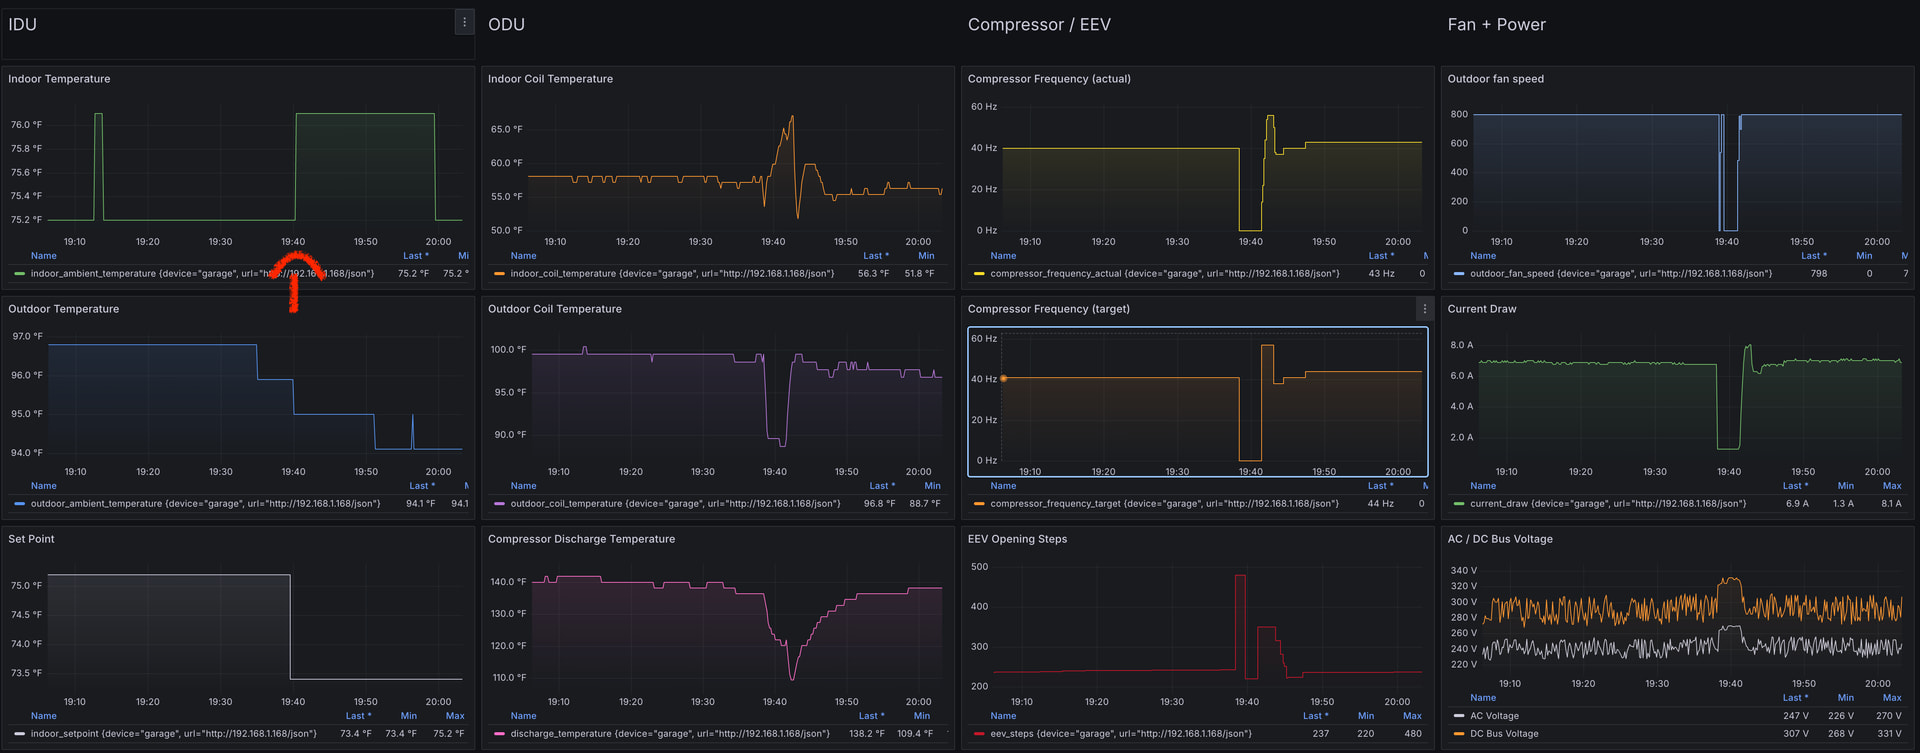
Task: Toggle DC Bus Voltage series visibility
Action: click(x=1504, y=734)
